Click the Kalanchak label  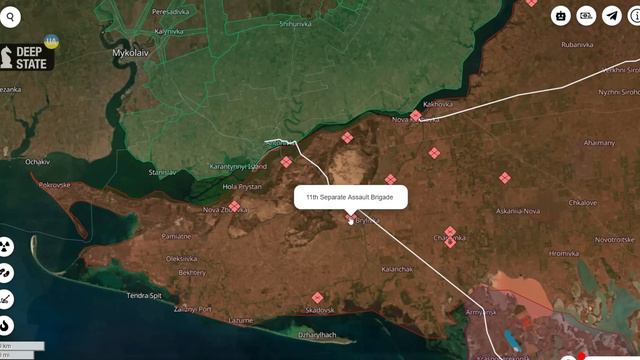(x=397, y=269)
